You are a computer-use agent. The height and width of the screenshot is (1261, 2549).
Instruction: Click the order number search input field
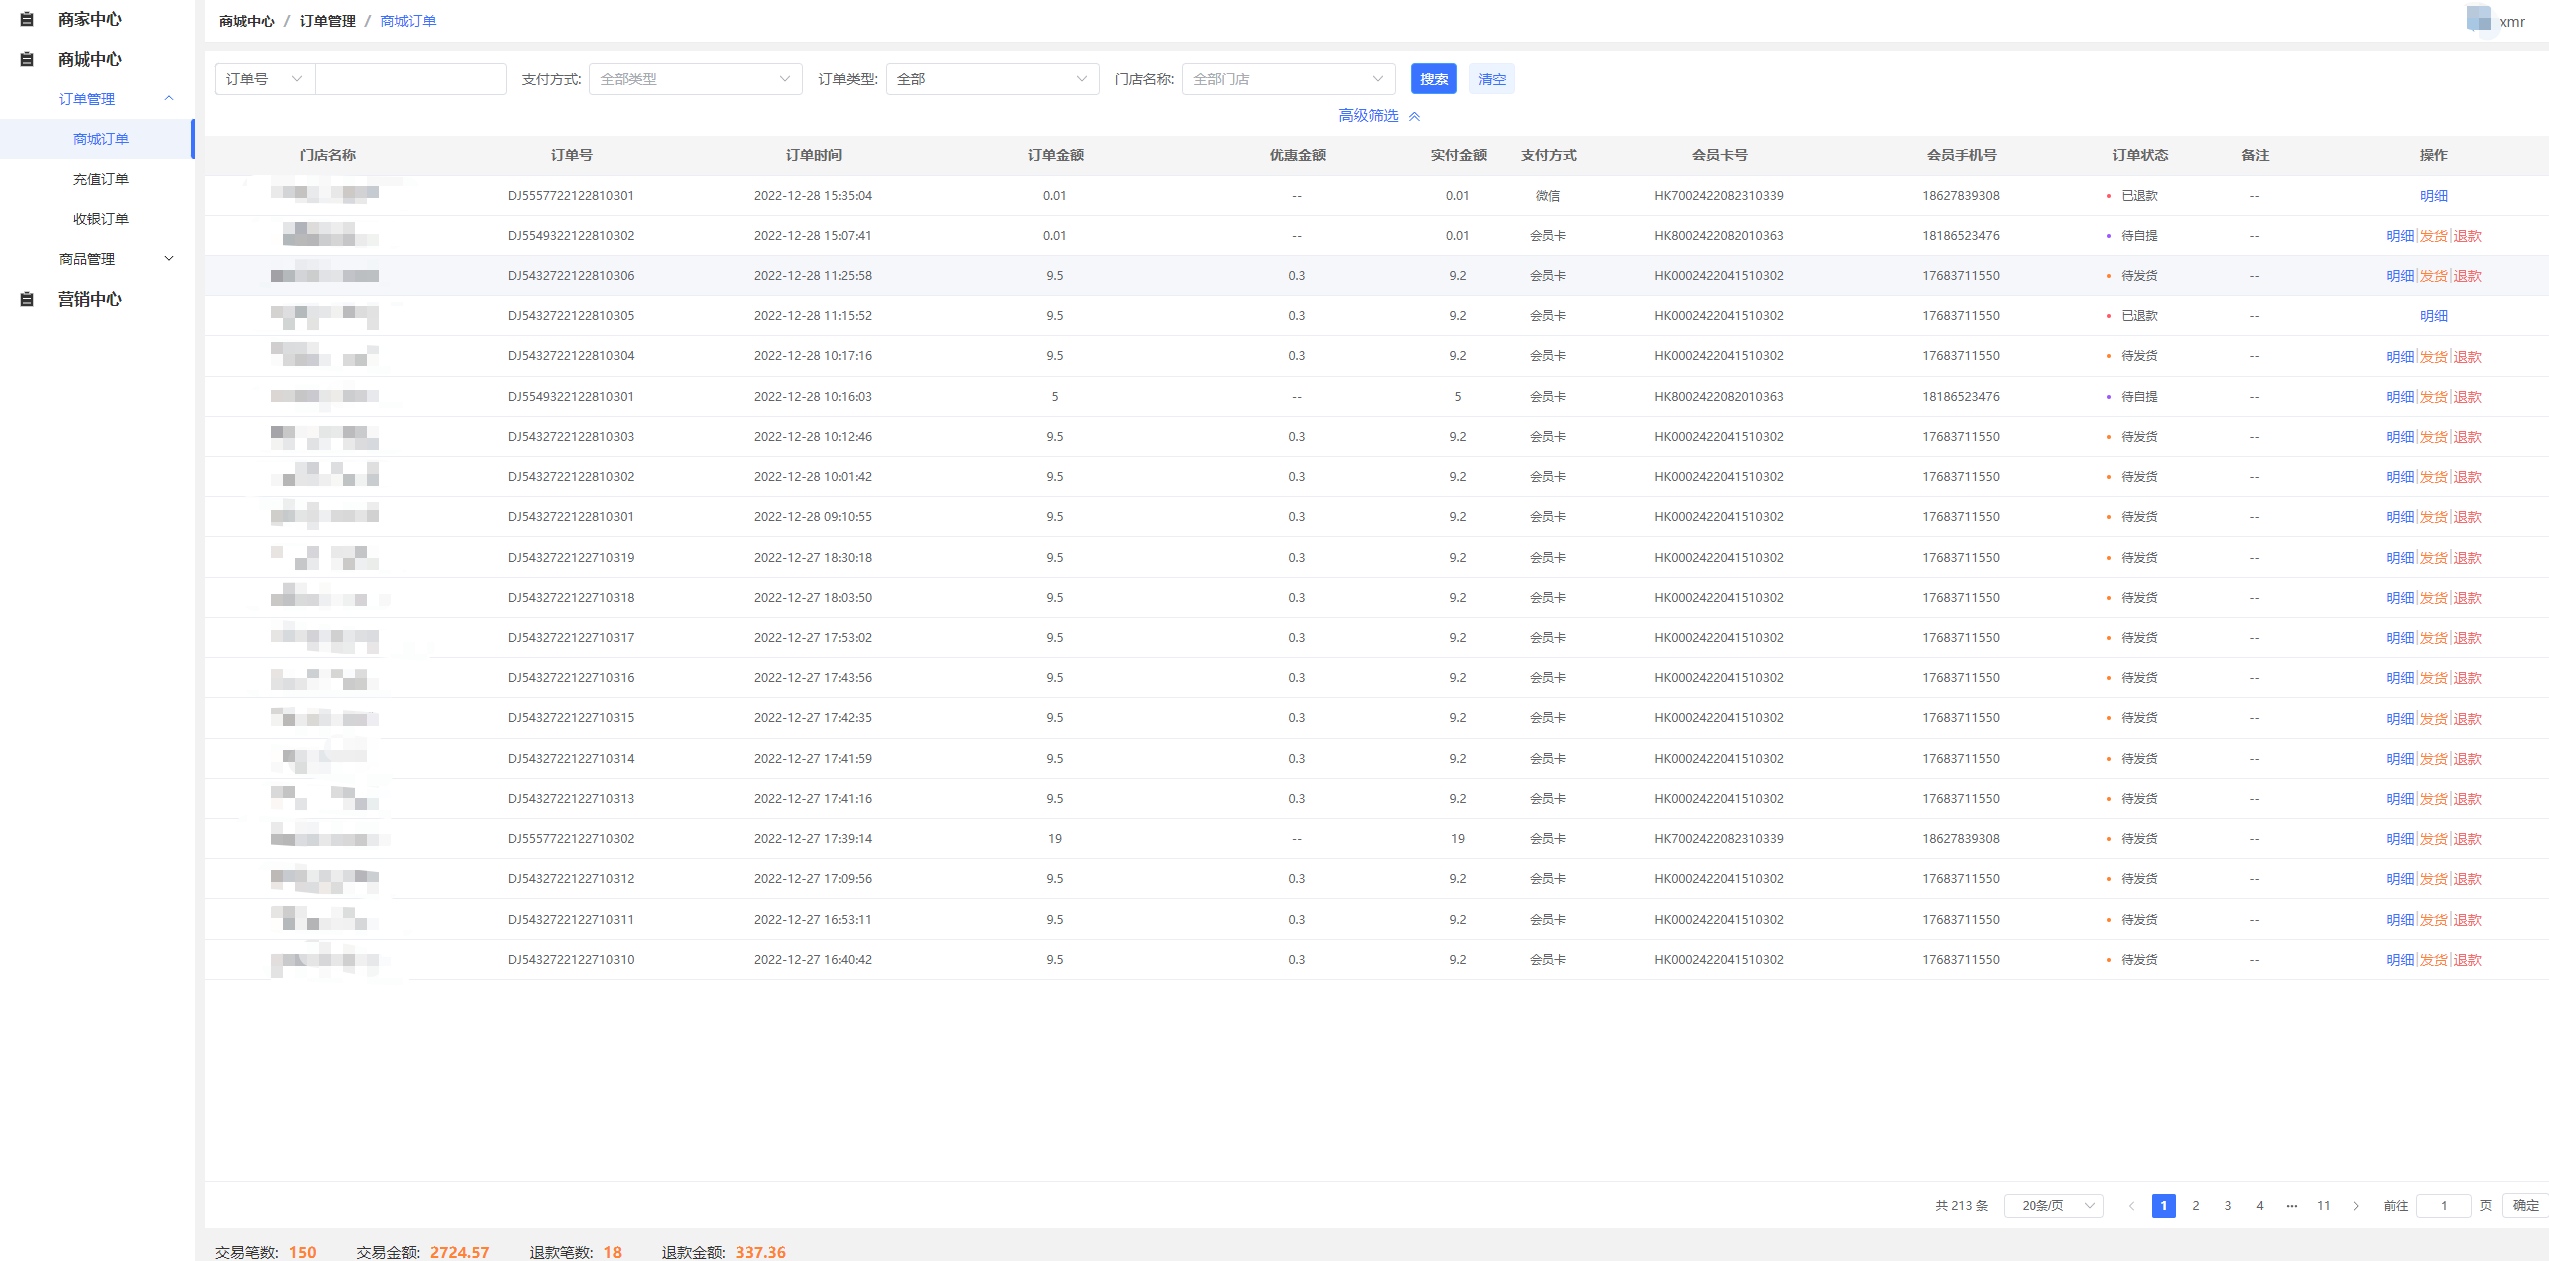(x=410, y=79)
